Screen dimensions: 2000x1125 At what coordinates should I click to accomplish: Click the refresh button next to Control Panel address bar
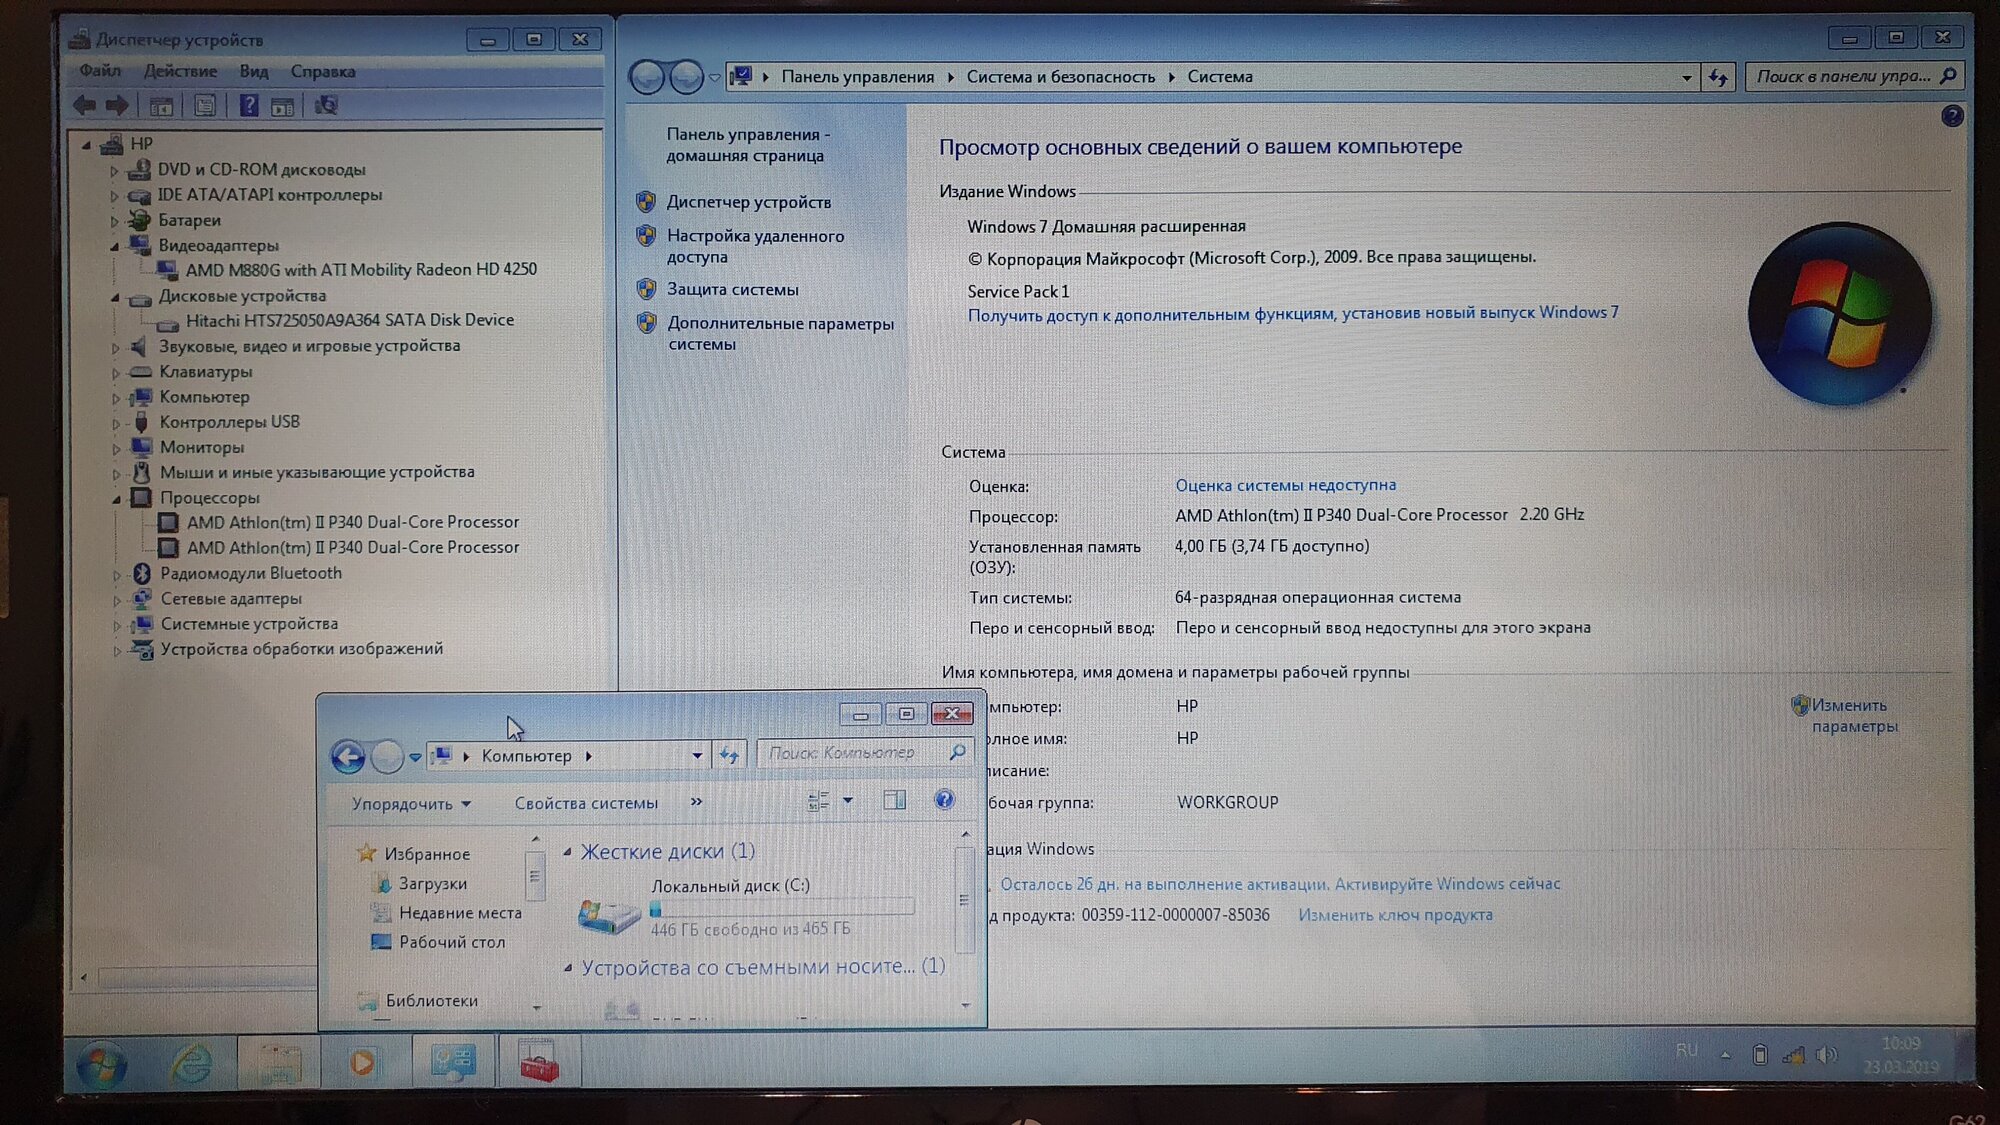pos(1718,77)
